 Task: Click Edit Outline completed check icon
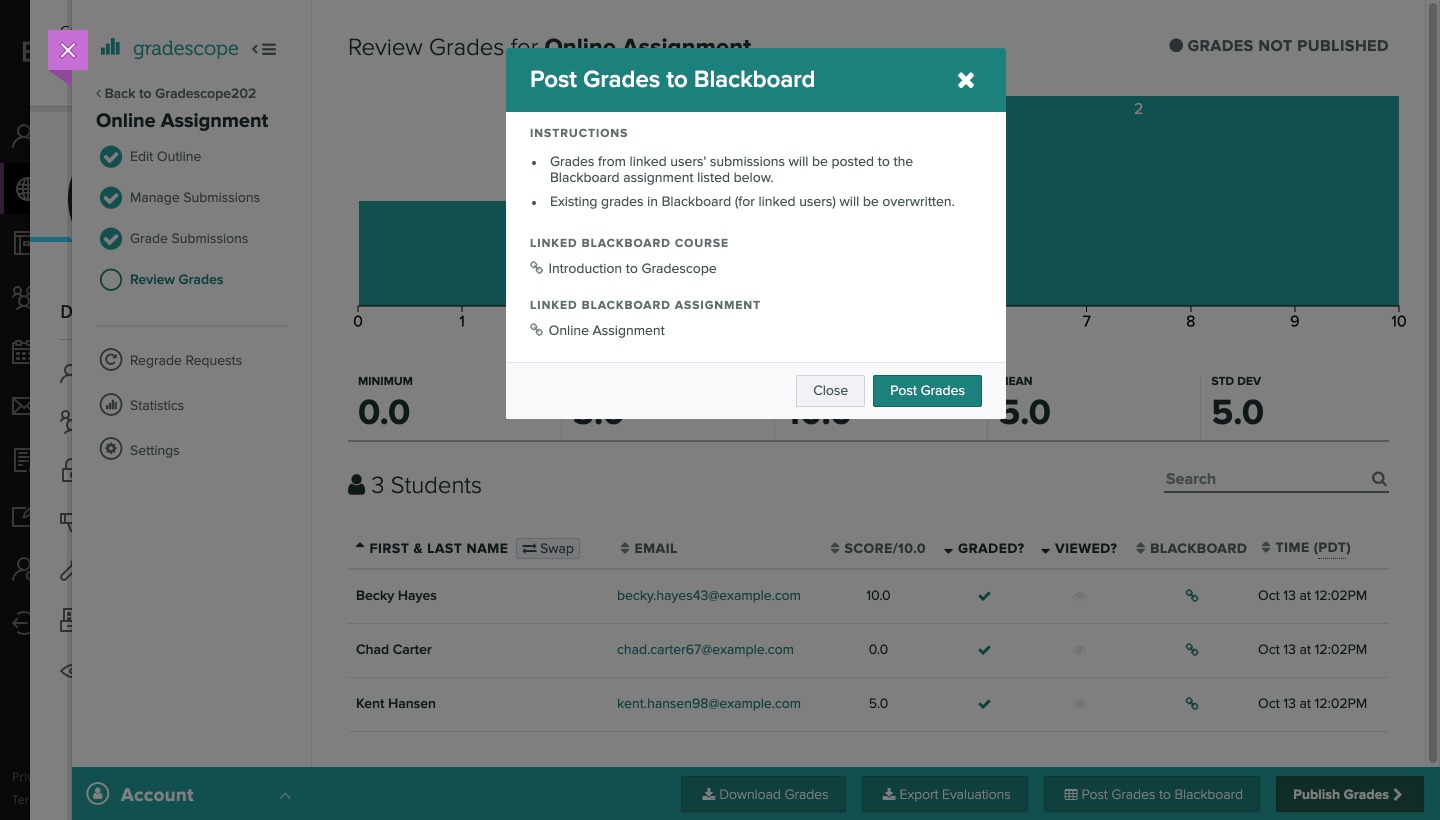111,156
